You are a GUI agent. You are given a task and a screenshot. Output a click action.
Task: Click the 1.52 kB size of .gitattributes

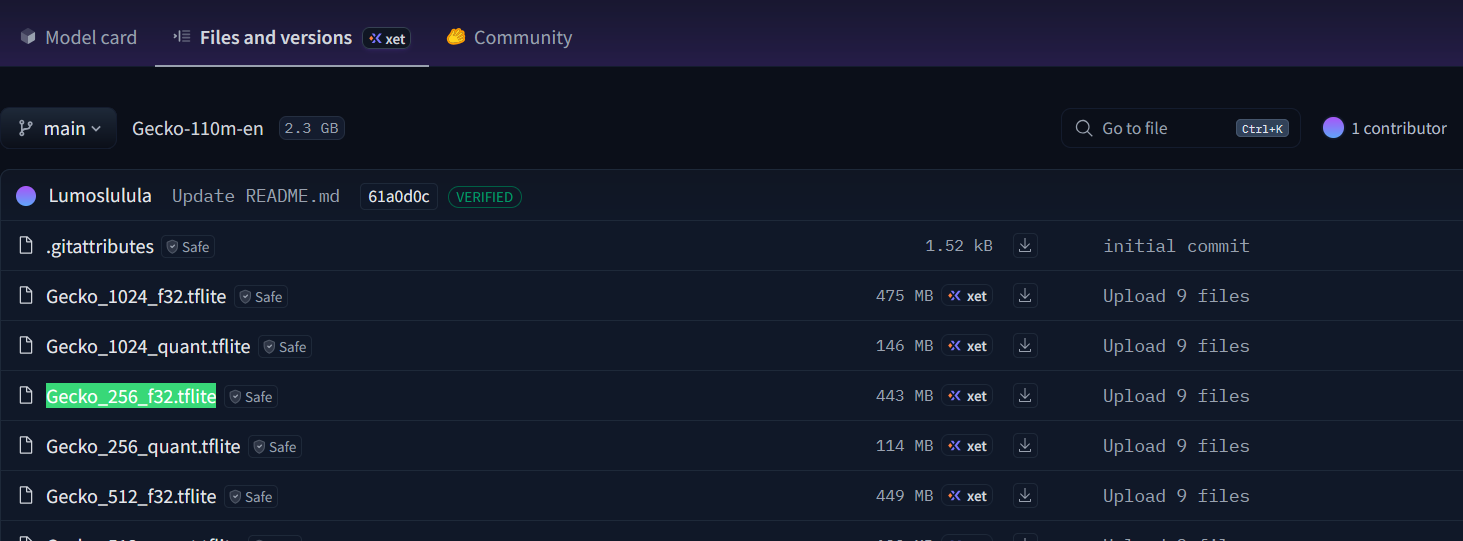pyautogui.click(x=959, y=246)
